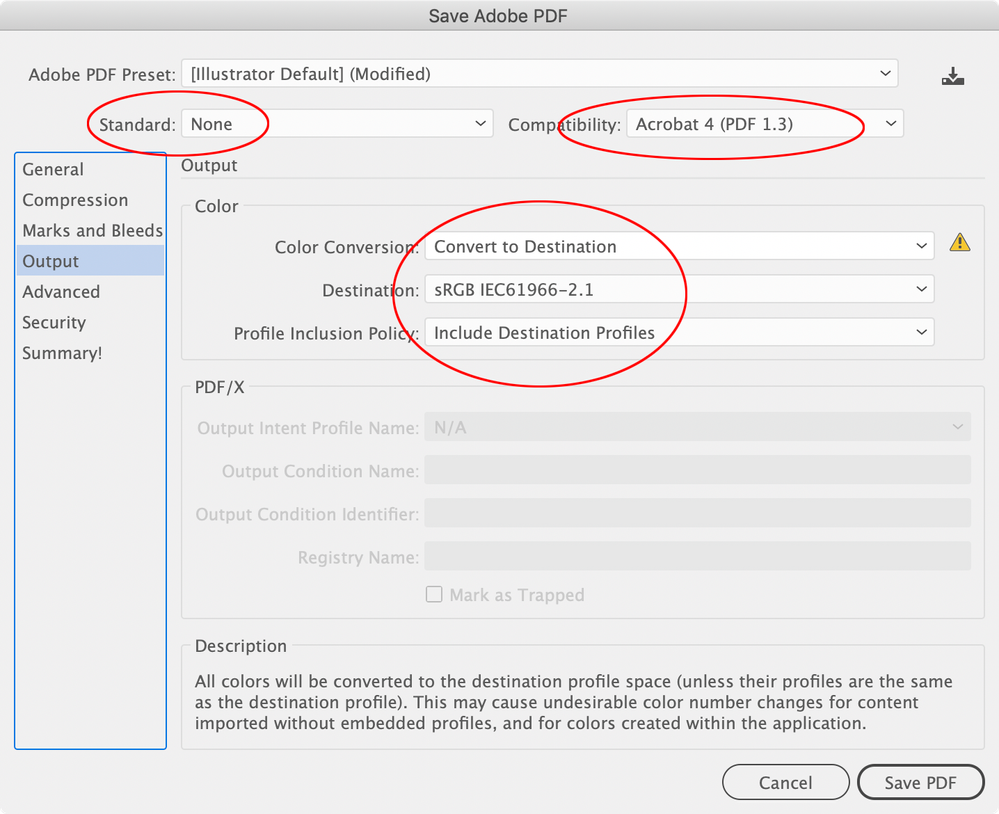Image resolution: width=999 pixels, height=814 pixels.
Task: Select the Output section in sidebar
Action: click(x=90, y=261)
